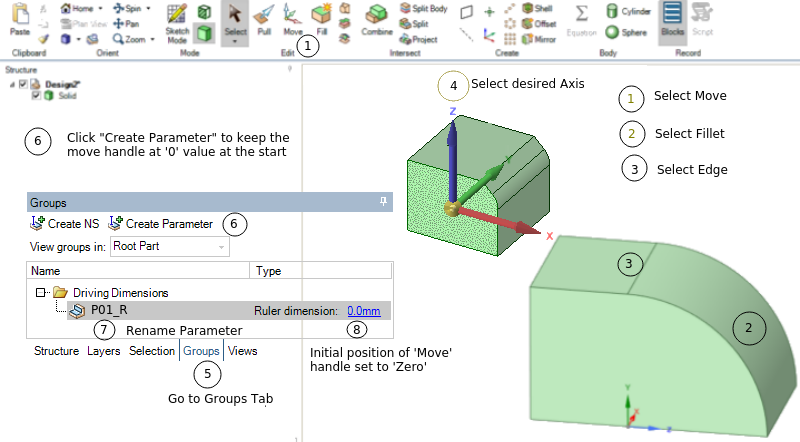Uncheck the Solid visibility checkbox
This screenshot has height=442, width=800.
[x=37, y=96]
